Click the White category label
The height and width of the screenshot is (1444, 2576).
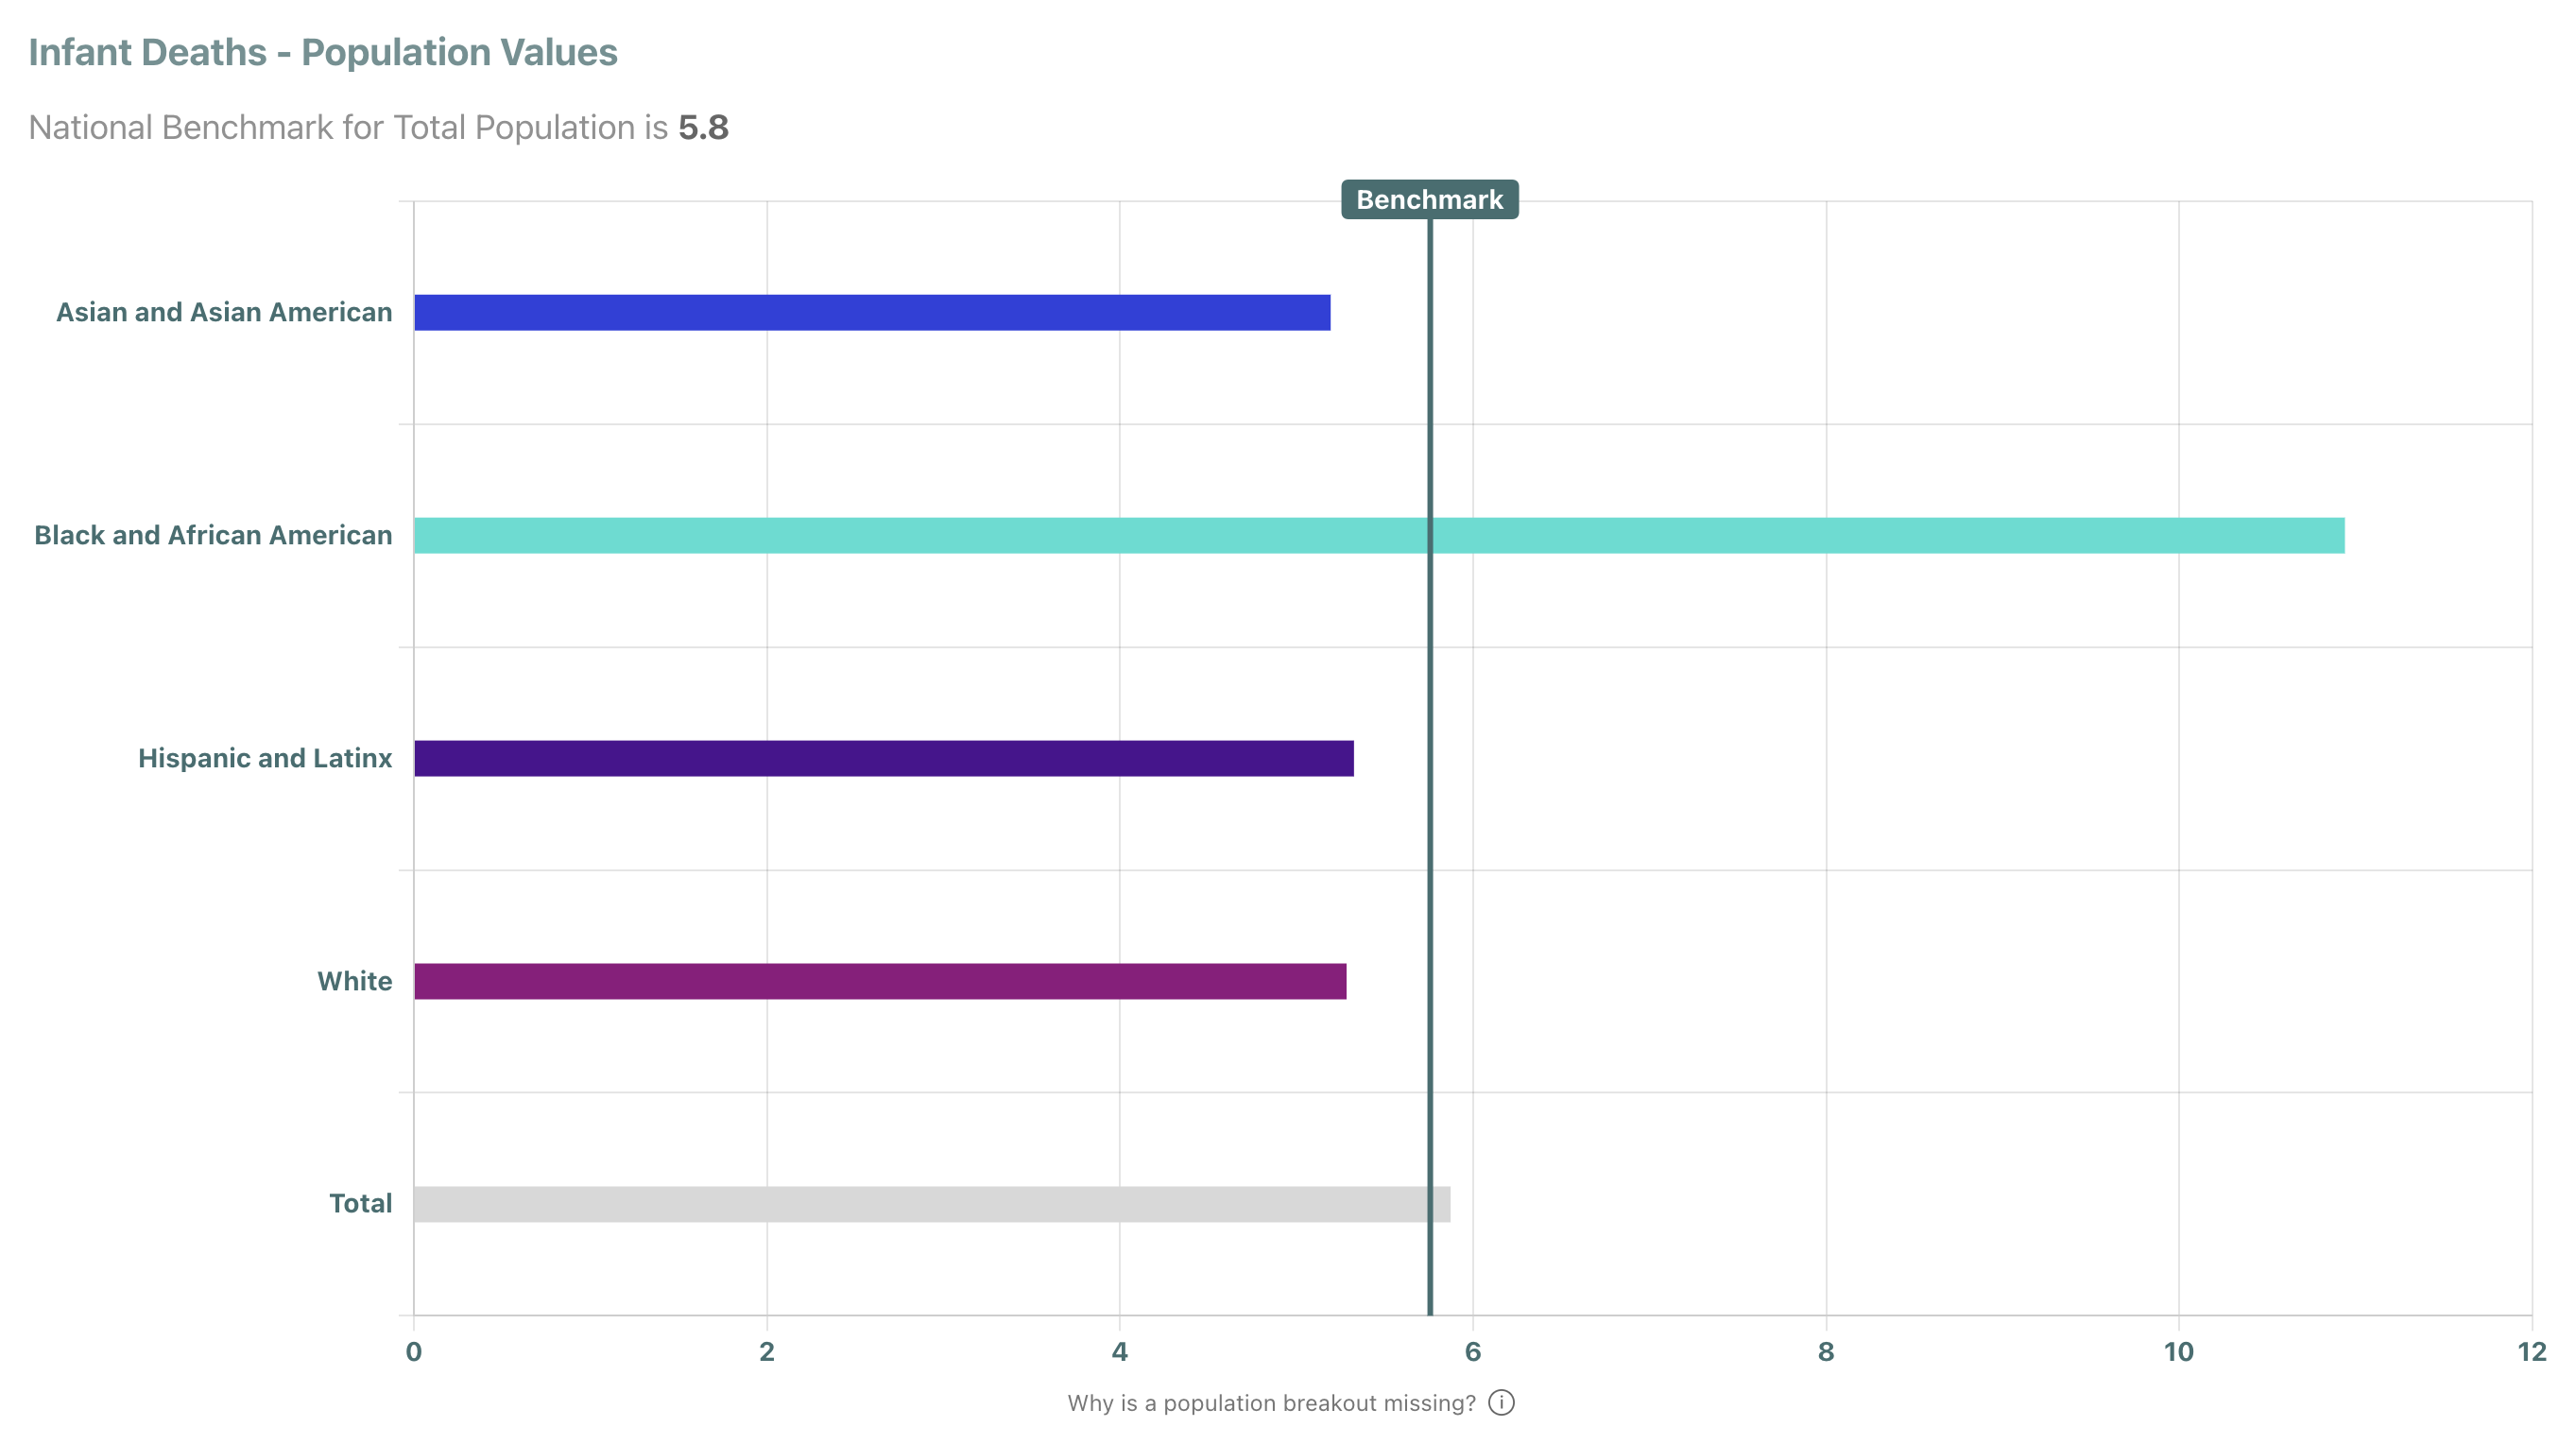[x=354, y=980]
